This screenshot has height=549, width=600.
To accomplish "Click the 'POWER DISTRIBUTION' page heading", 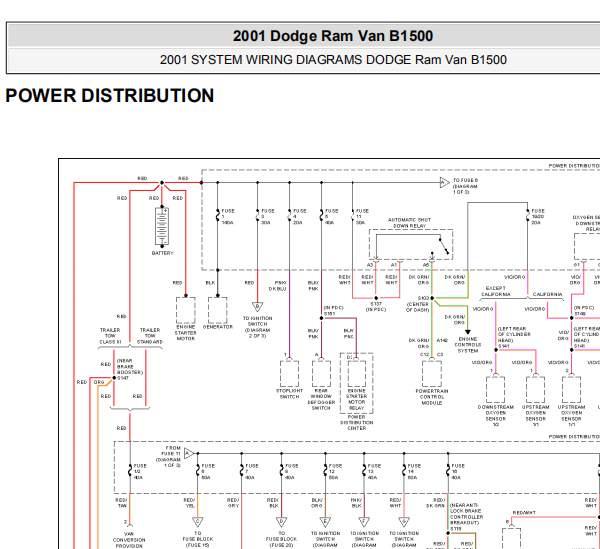I will 109,96.
